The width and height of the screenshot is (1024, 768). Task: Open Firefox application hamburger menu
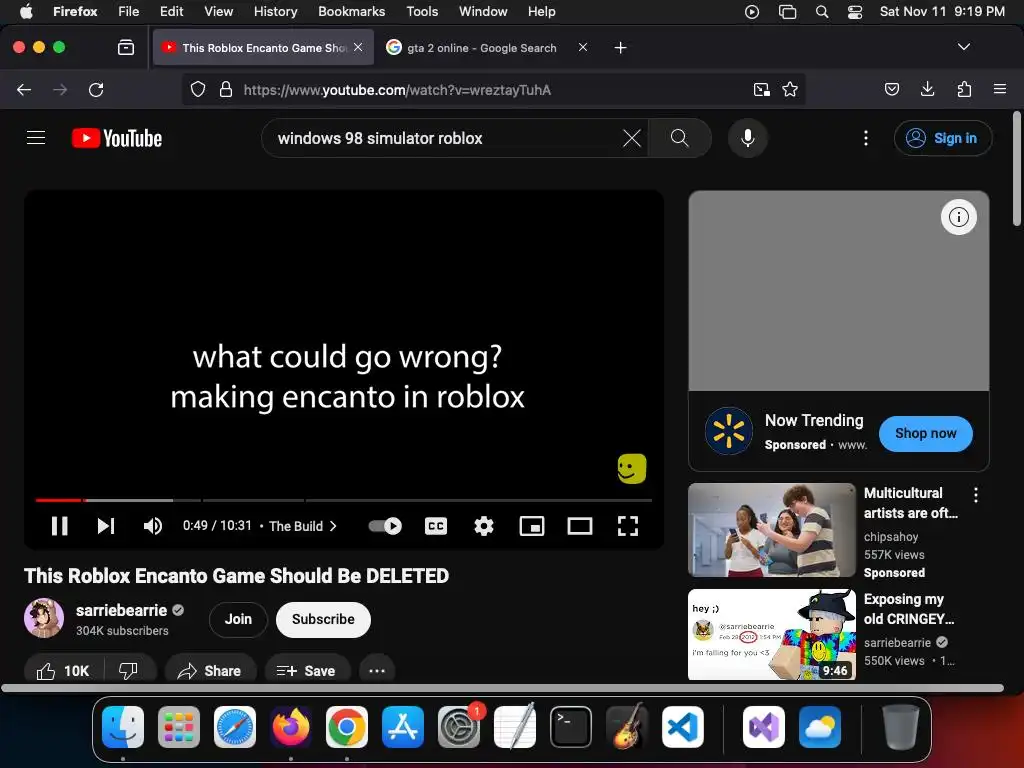pos(1000,89)
